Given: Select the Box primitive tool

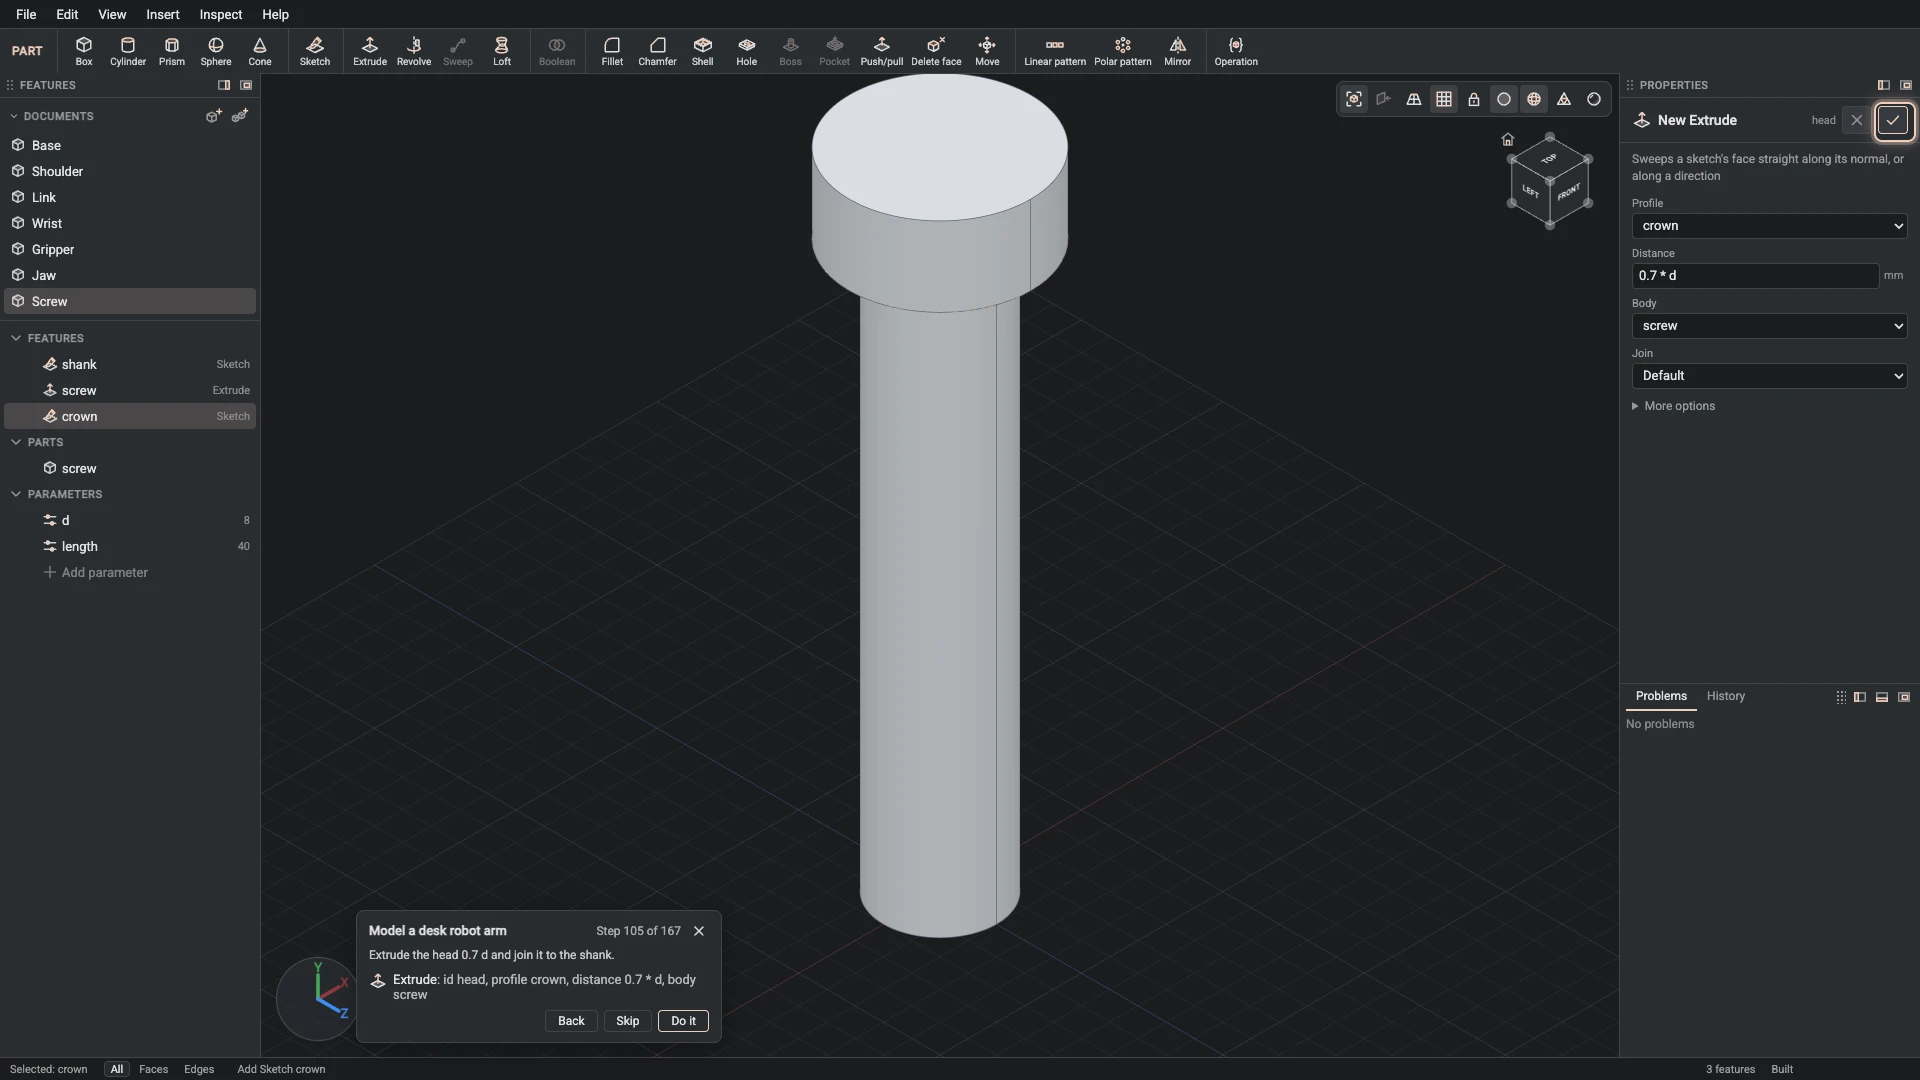Looking at the screenshot, I should 84,51.
